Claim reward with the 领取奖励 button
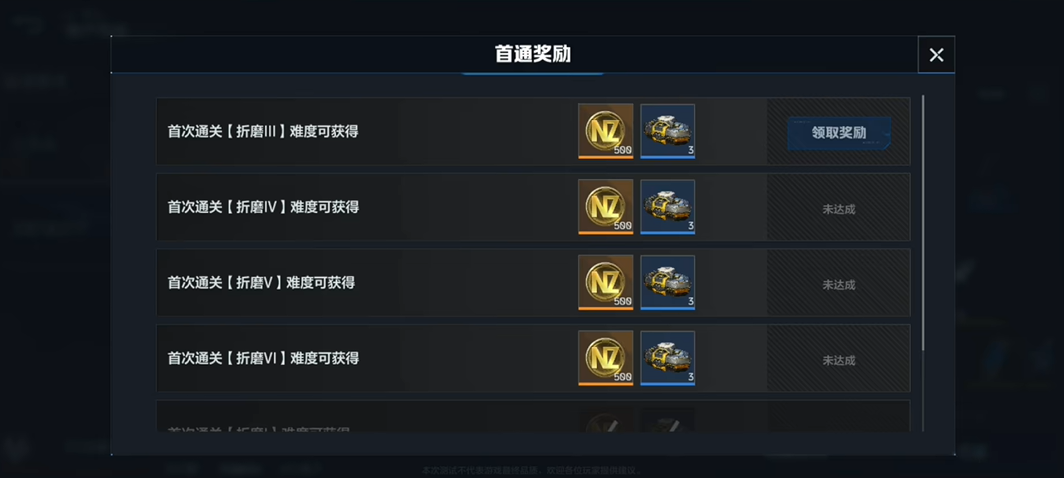This screenshot has height=478, width=1064. click(x=839, y=133)
